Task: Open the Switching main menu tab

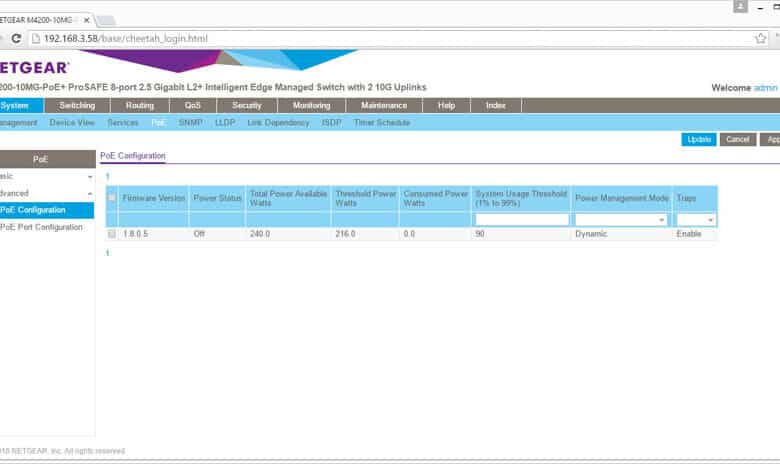Action: 77,105
